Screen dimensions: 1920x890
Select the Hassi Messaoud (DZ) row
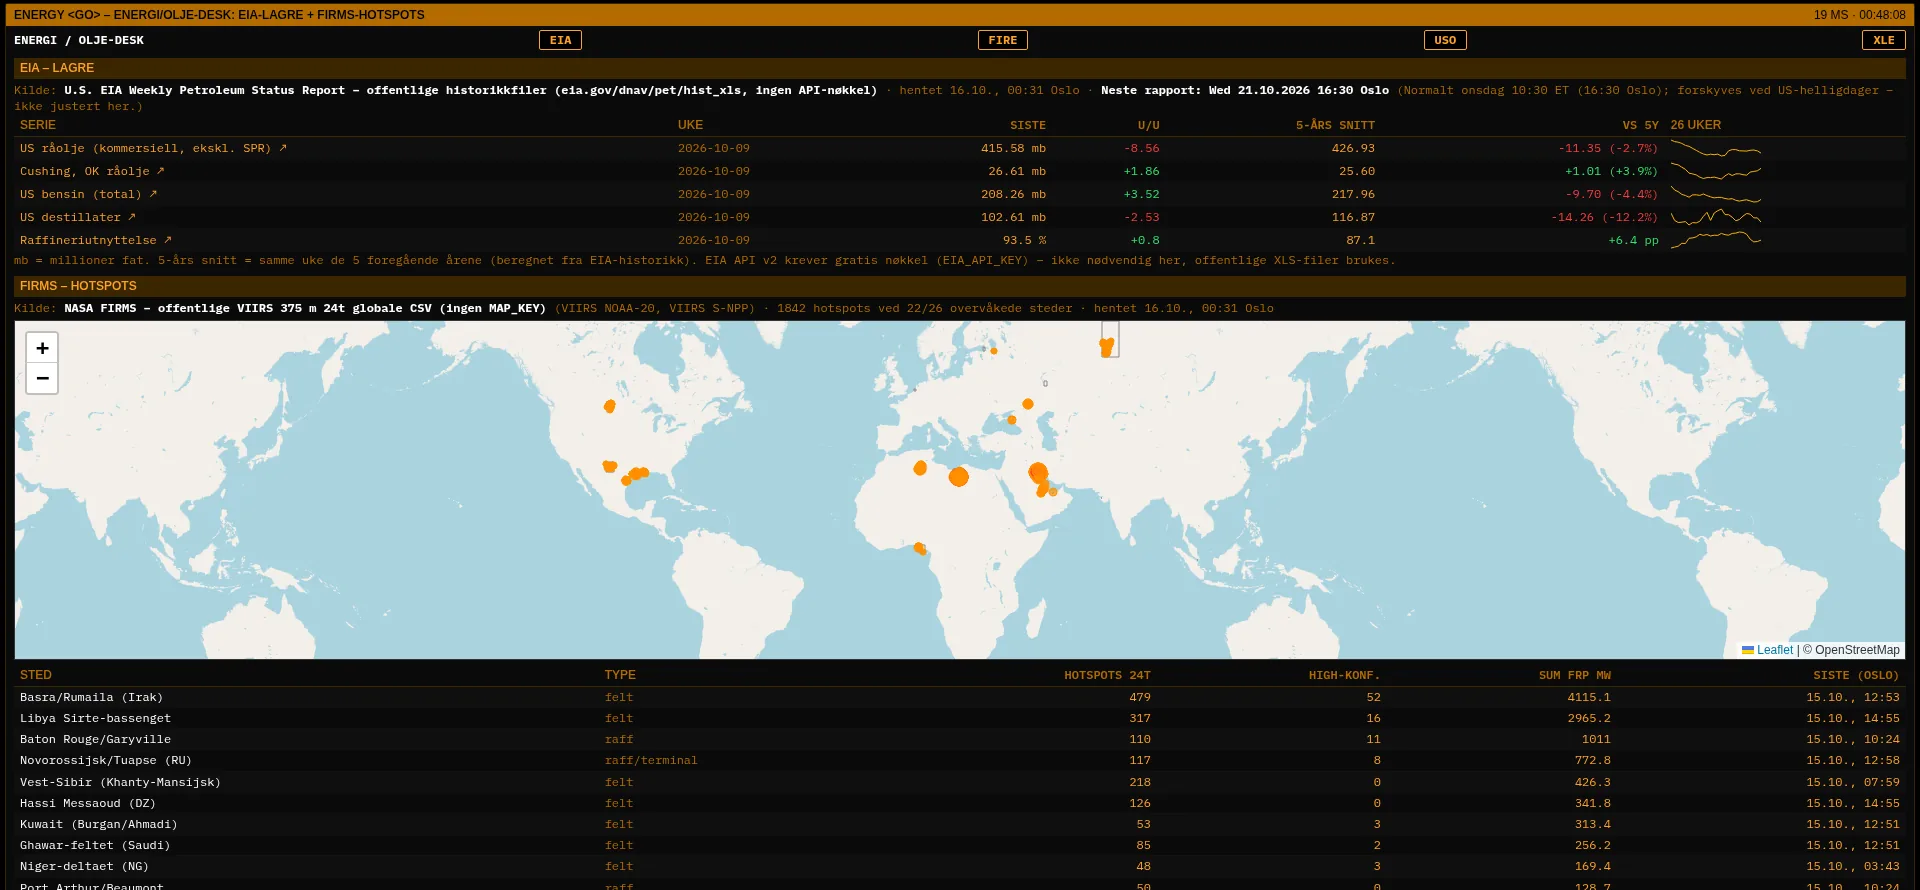tap(960, 803)
